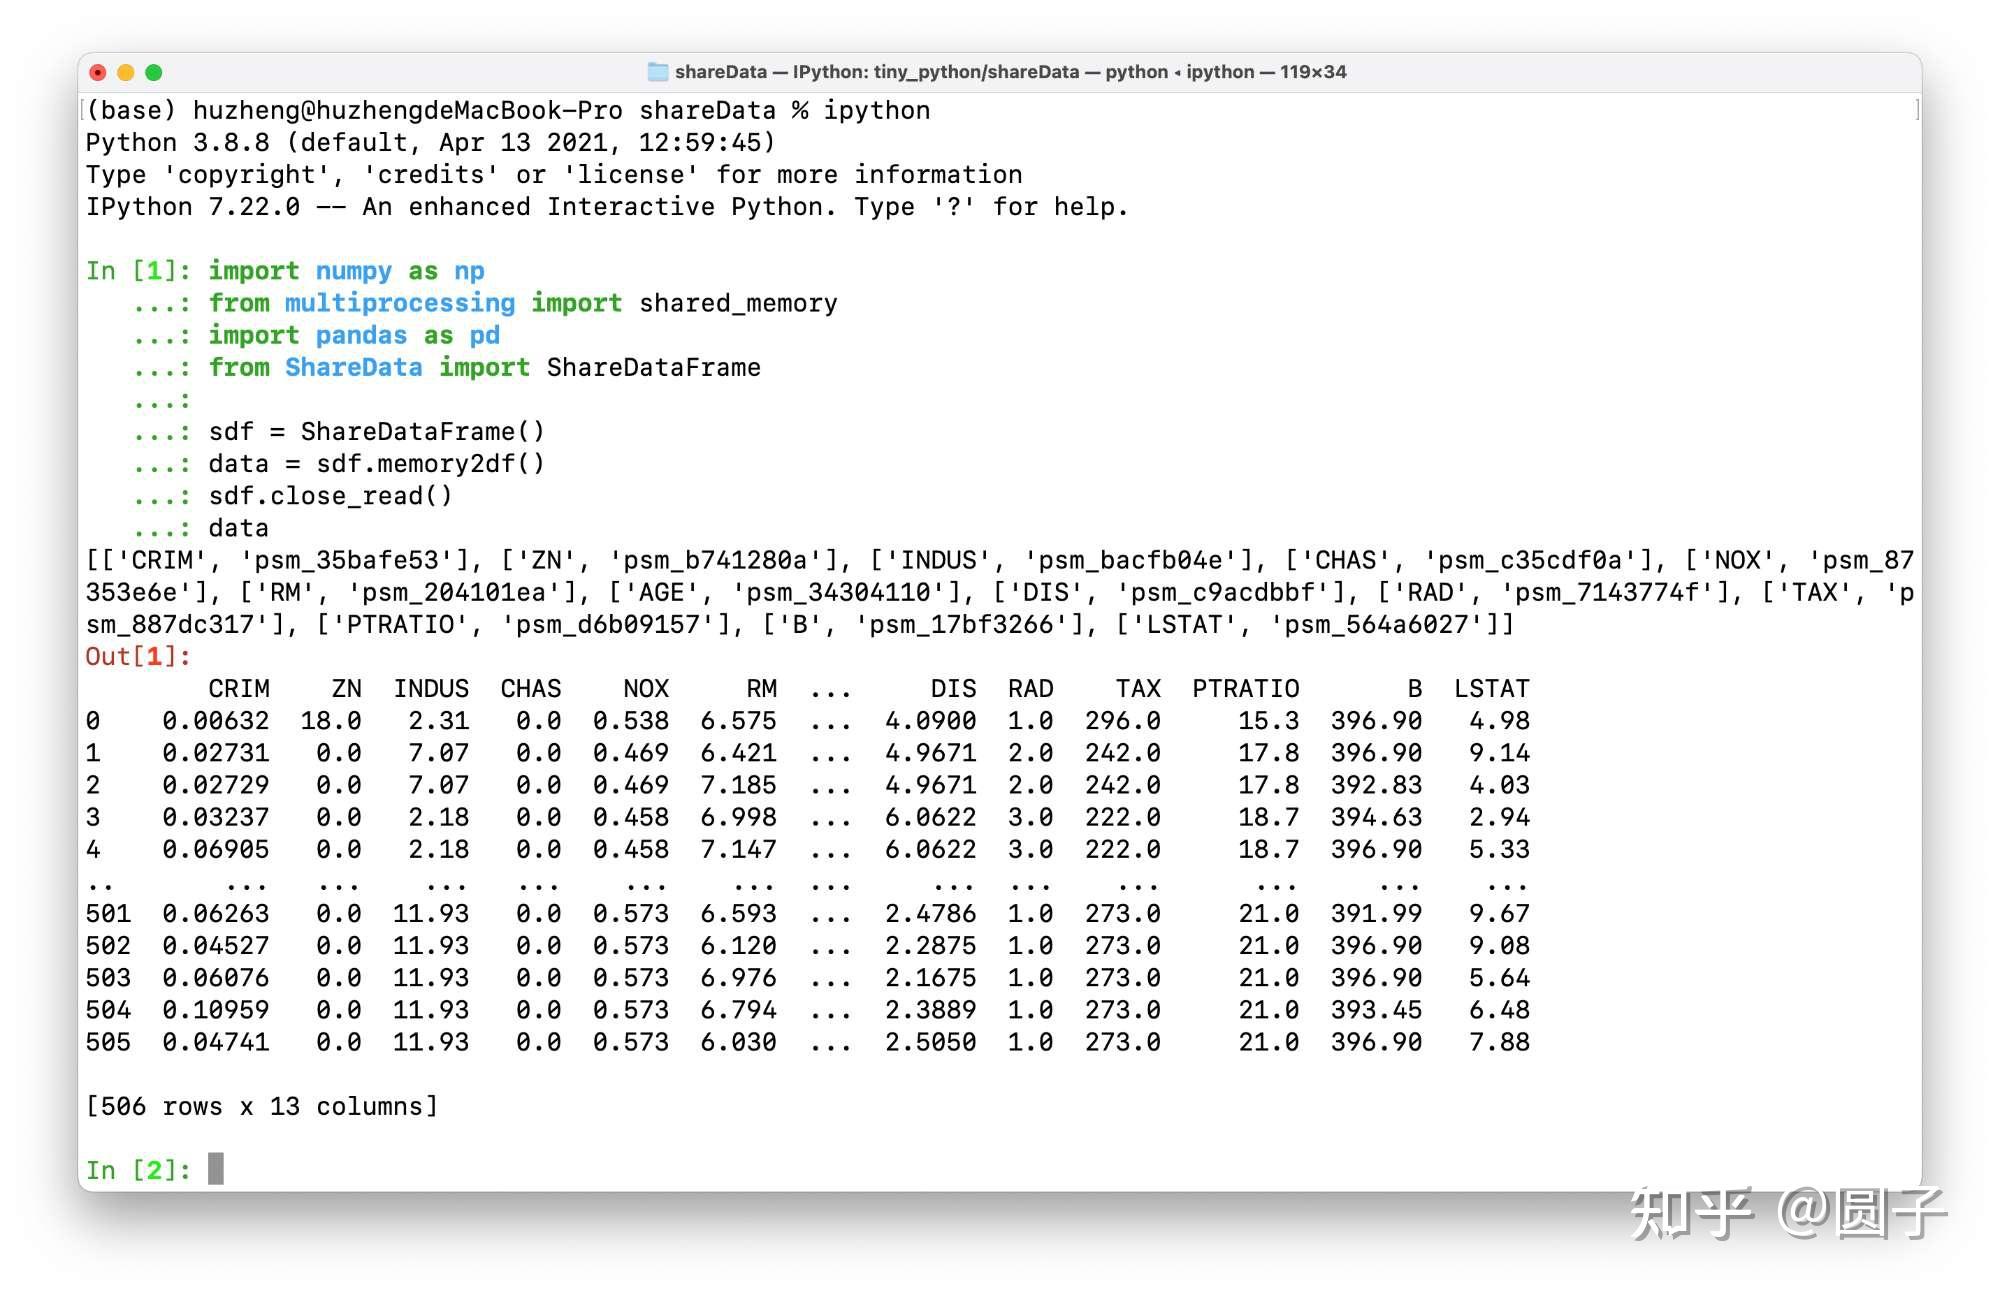This screenshot has height=1295, width=2000.
Task: Click the folder icon in title bar
Action: [658, 72]
